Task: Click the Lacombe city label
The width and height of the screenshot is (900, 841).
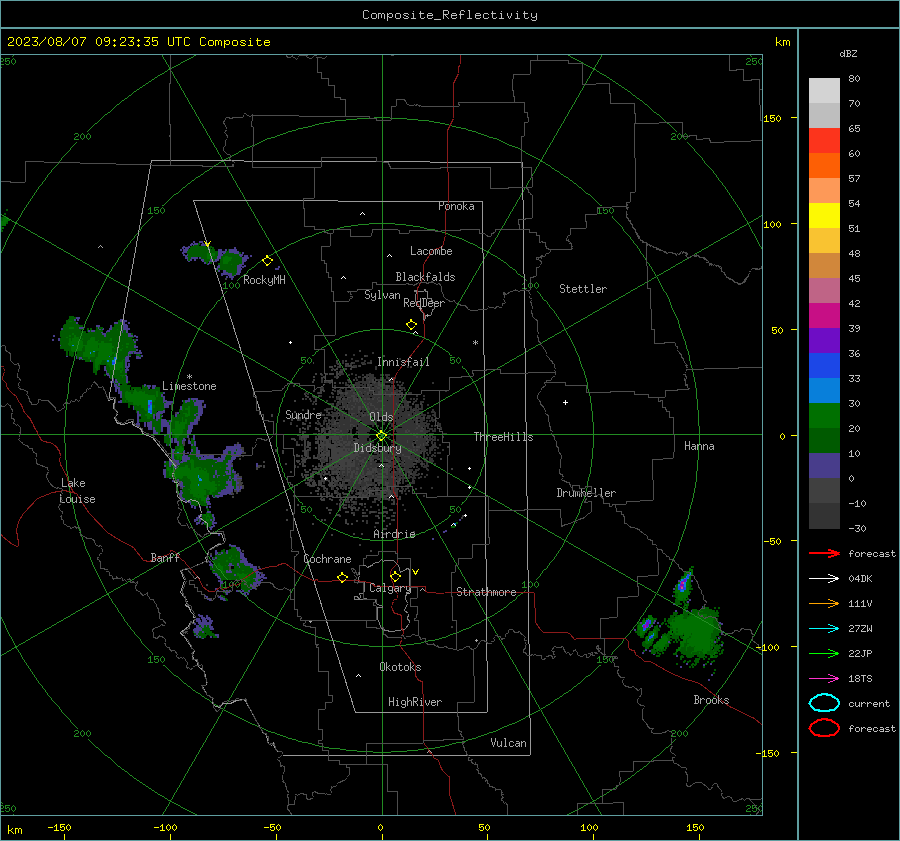Action: (x=431, y=251)
